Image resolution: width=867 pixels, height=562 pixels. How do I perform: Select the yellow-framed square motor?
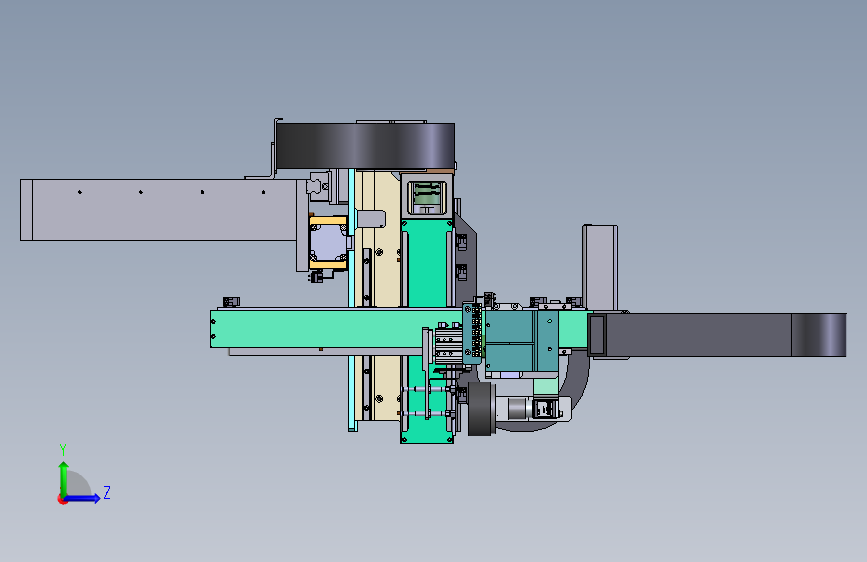(x=328, y=243)
